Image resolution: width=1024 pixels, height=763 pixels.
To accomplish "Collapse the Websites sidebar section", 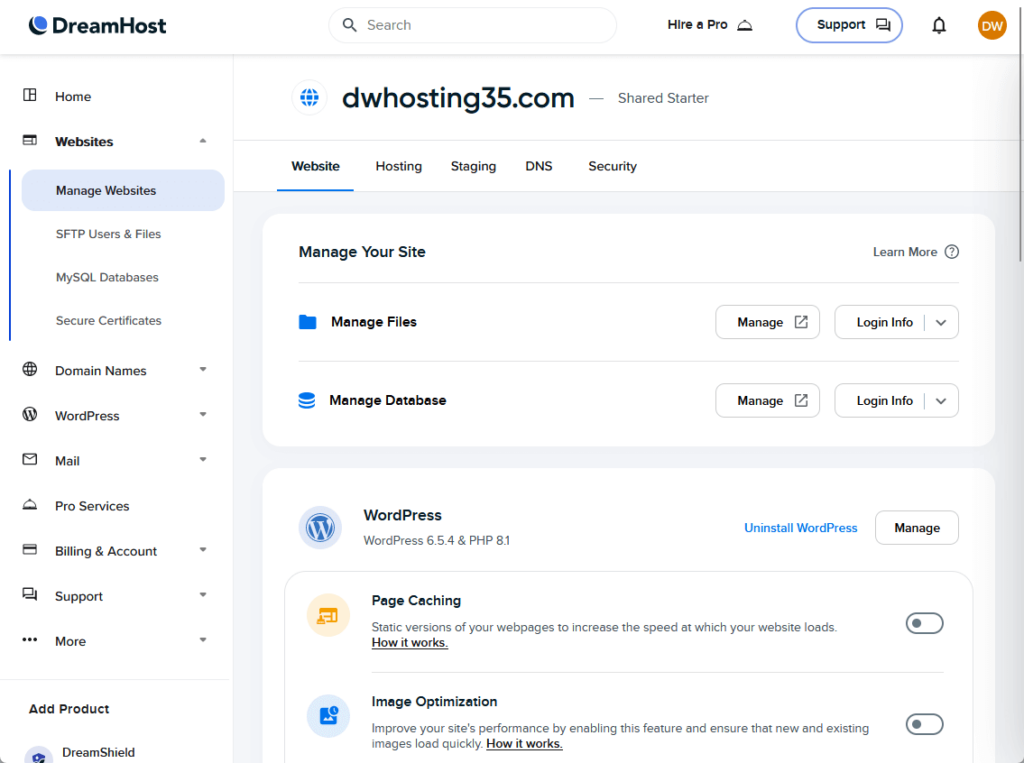I will click(x=203, y=140).
